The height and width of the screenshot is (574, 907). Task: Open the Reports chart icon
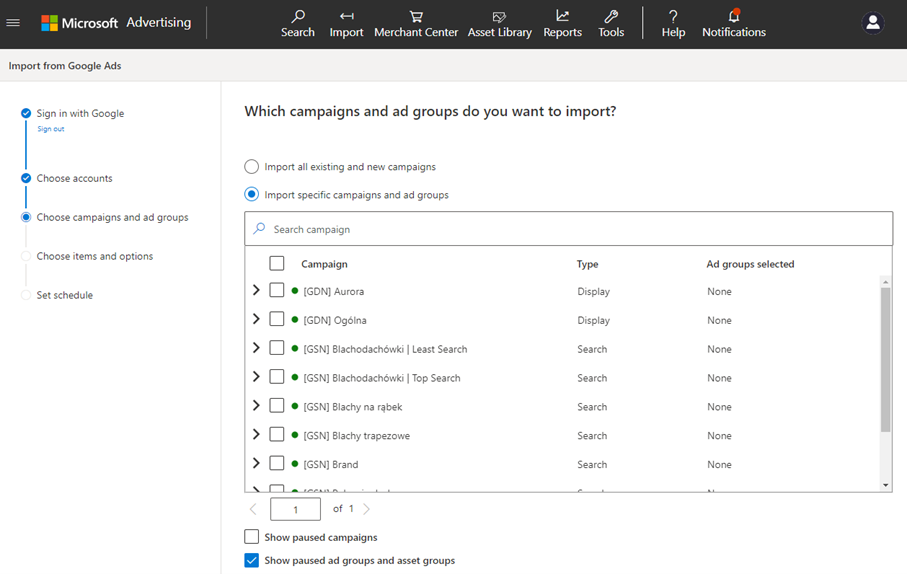coord(562,17)
